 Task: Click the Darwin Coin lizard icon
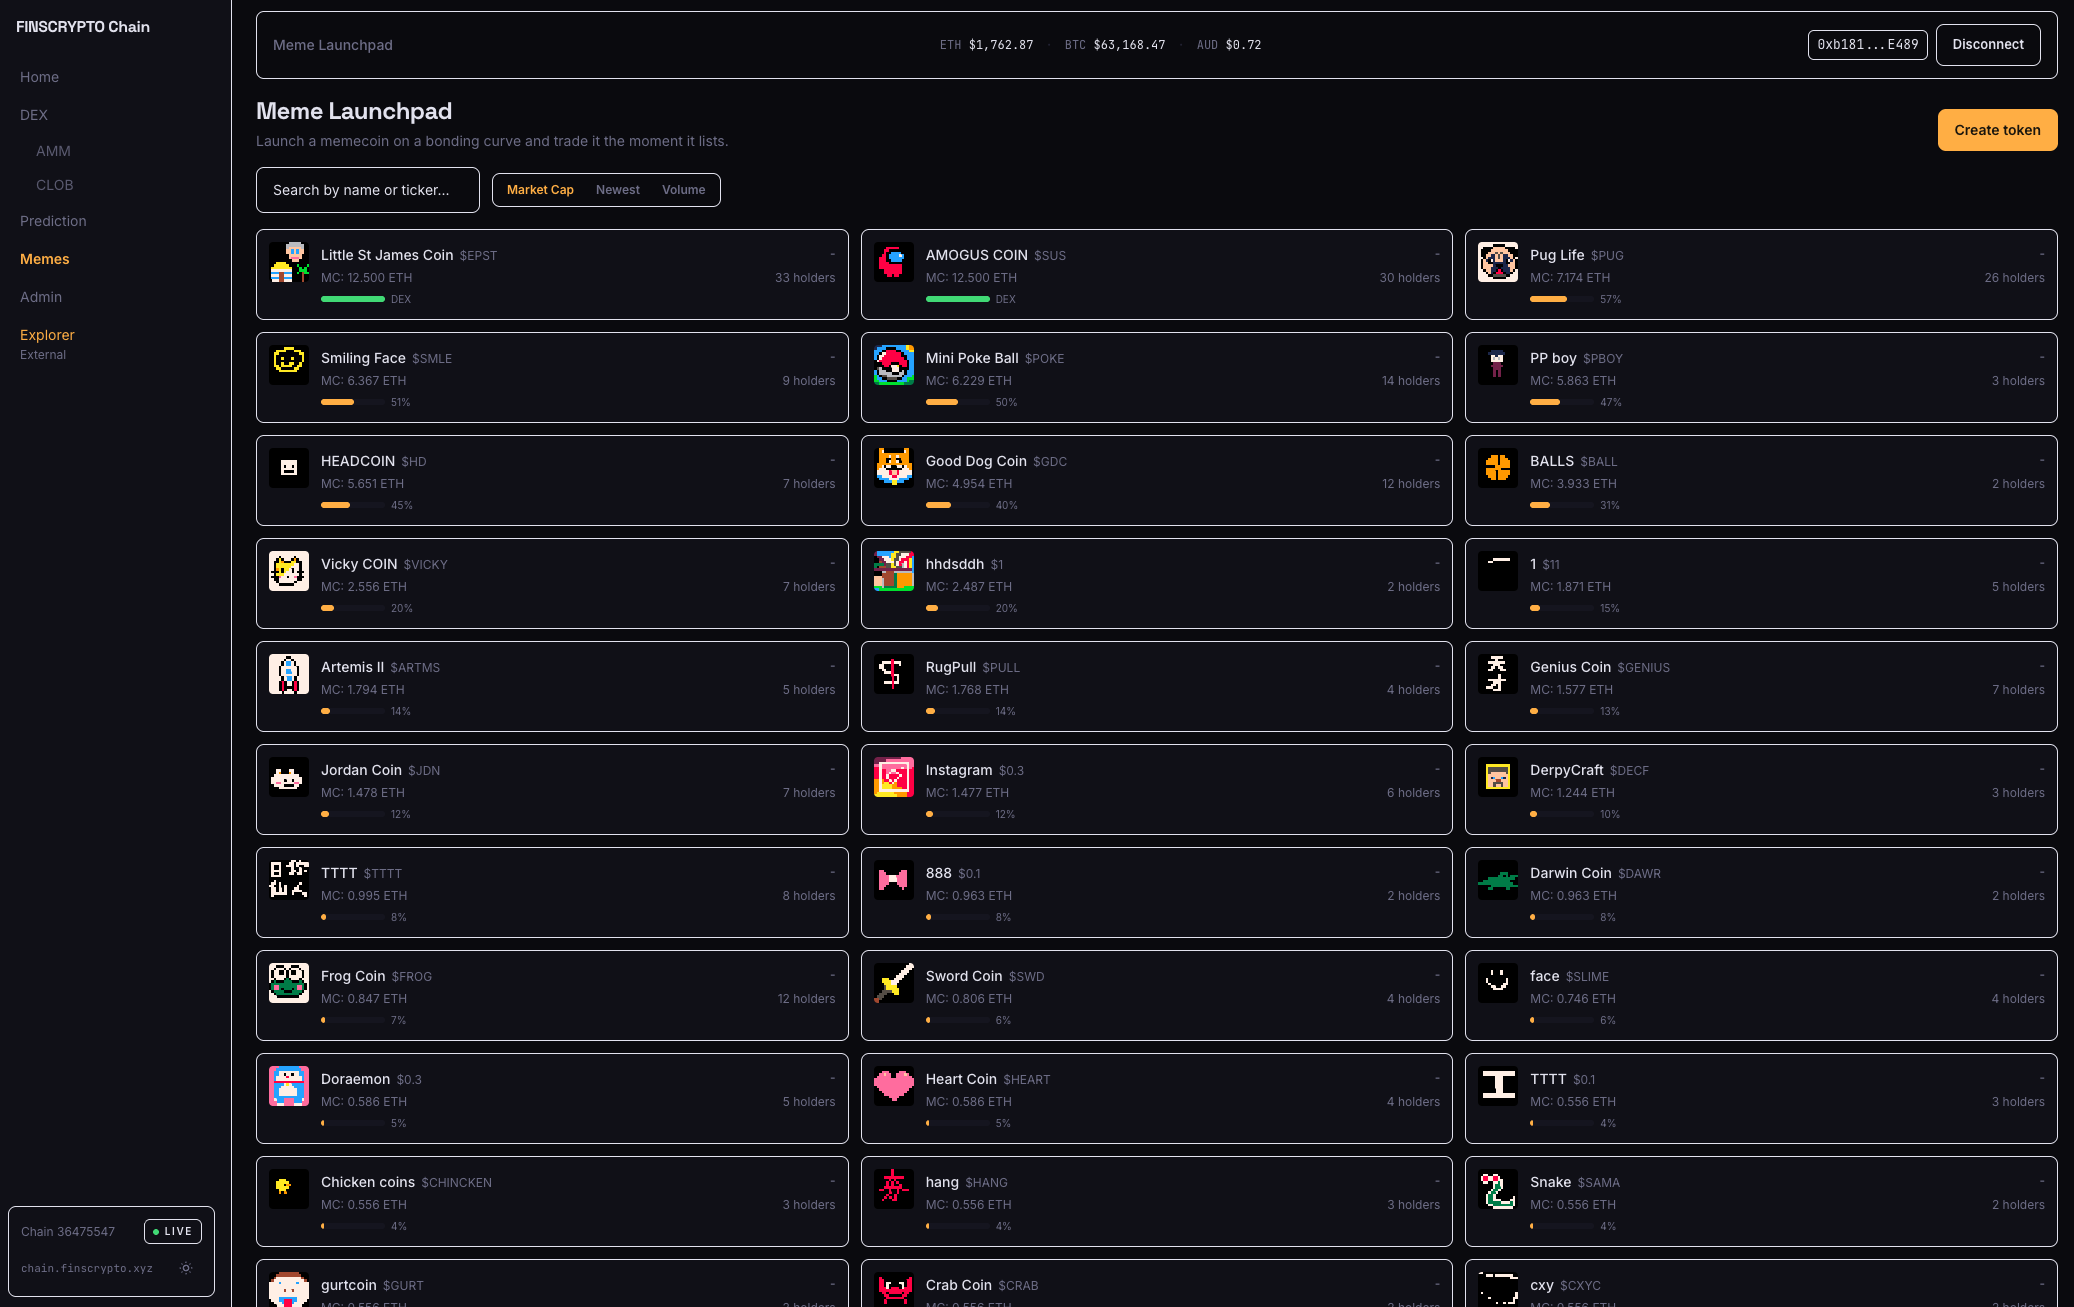tap(1498, 880)
